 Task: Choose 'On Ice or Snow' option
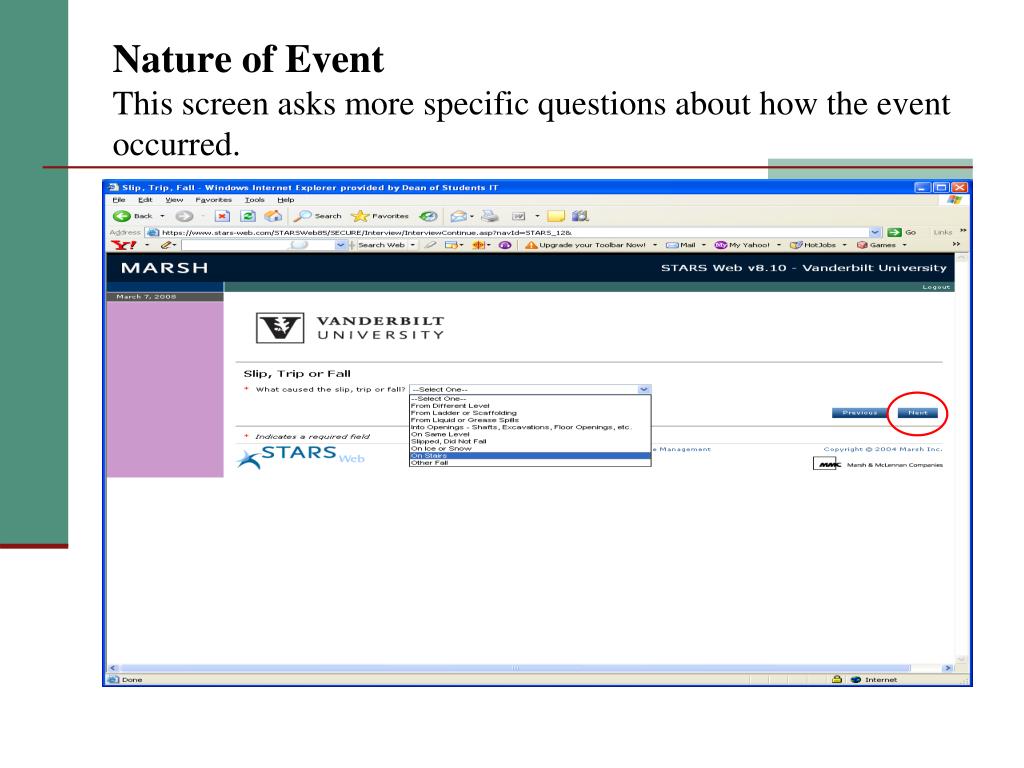[530, 449]
